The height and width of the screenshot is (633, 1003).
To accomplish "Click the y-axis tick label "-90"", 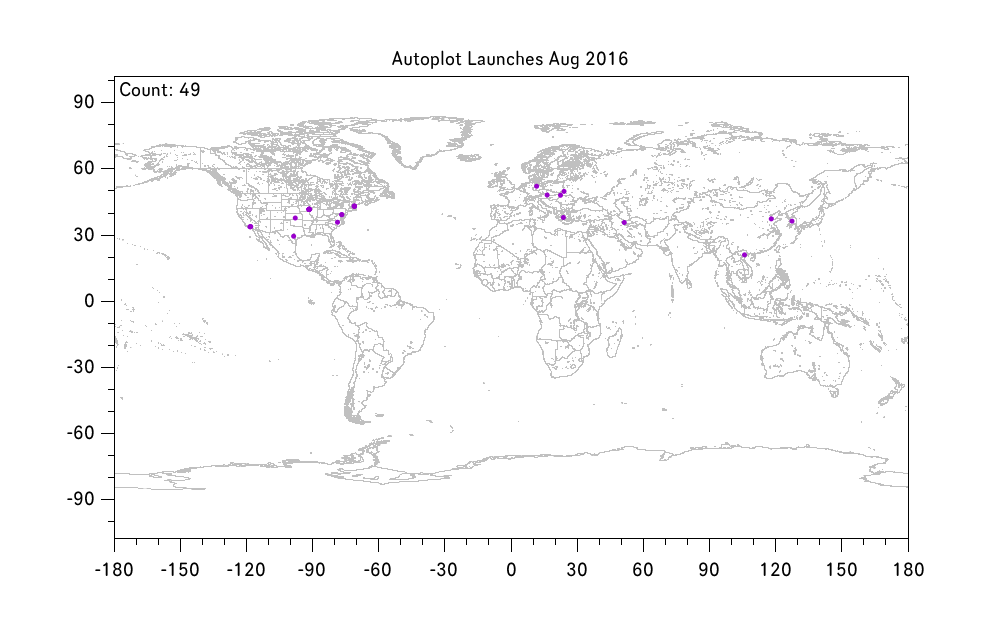I will [x=81, y=499].
